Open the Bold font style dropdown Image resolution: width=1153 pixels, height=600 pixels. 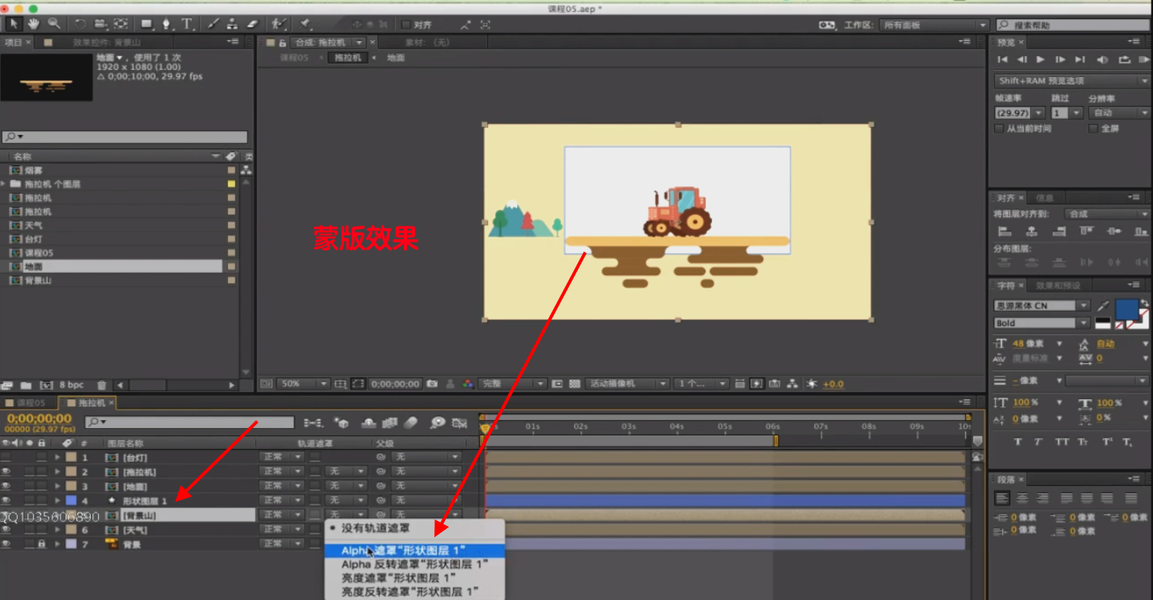coord(1041,323)
